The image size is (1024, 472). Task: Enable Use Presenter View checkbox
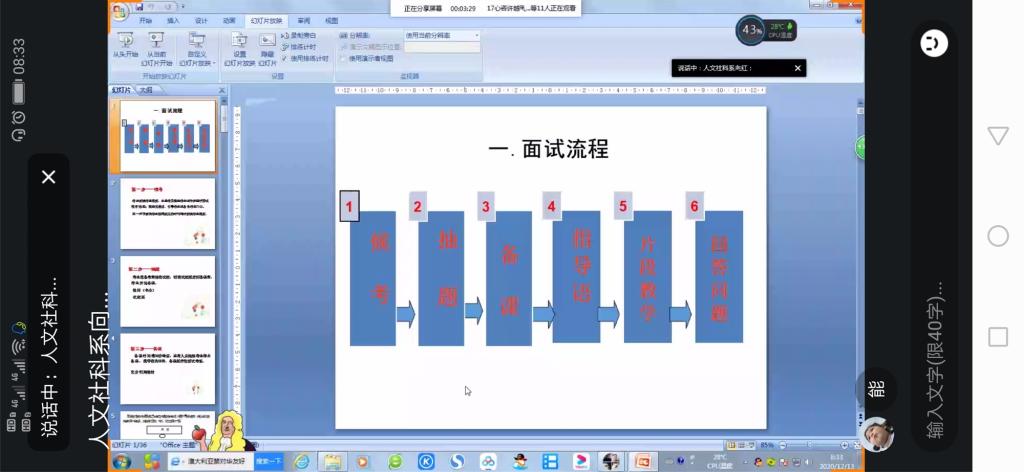(343, 58)
